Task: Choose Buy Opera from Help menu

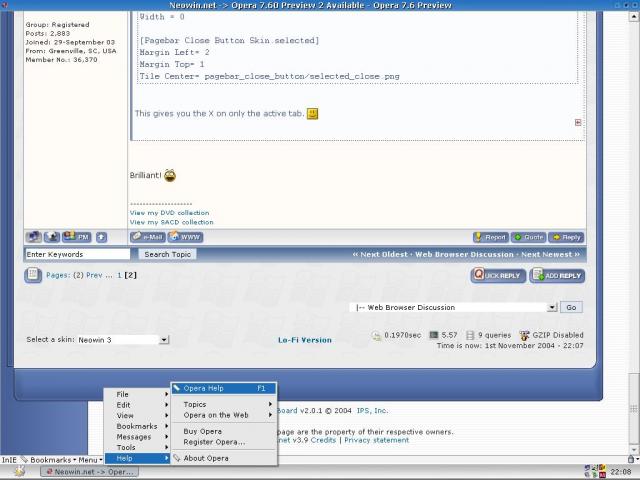Action: pos(224,431)
